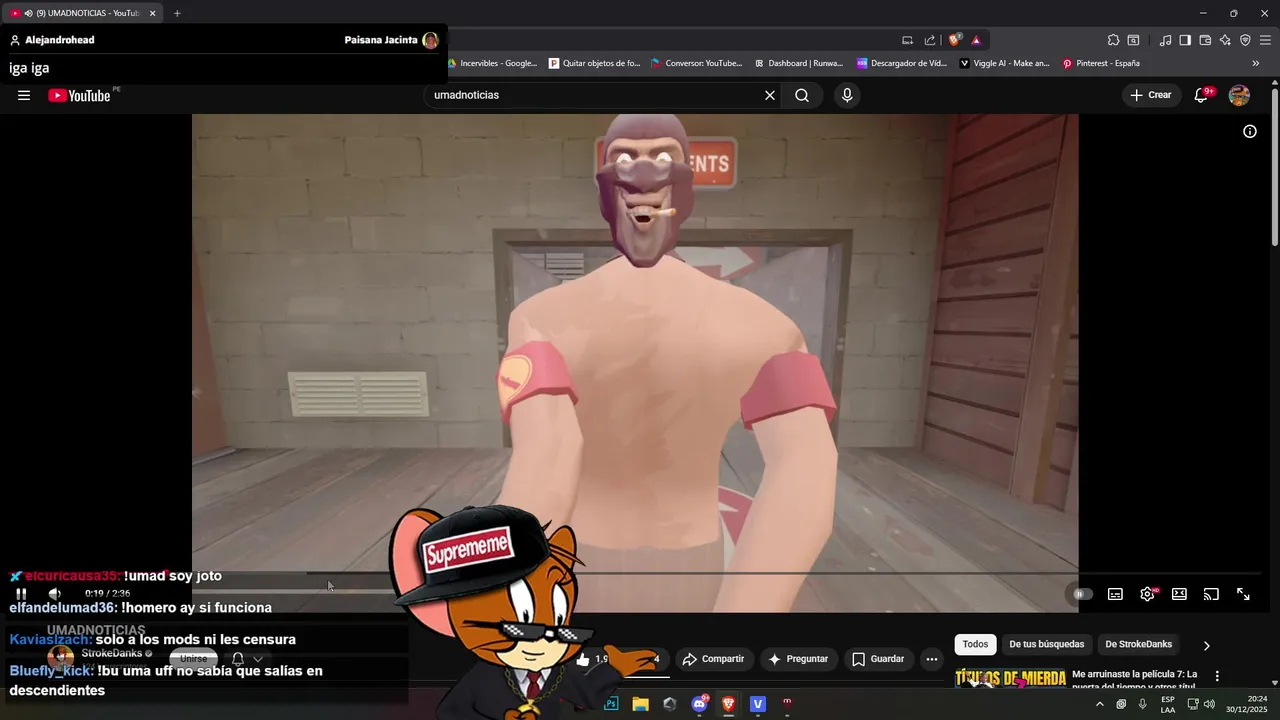
Task: Open player settings gear
Action: tap(1148, 594)
